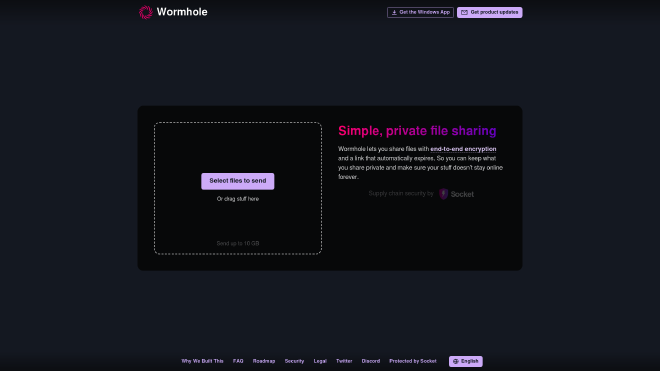
Task: Open Why We Built This link
Action: coord(202,361)
